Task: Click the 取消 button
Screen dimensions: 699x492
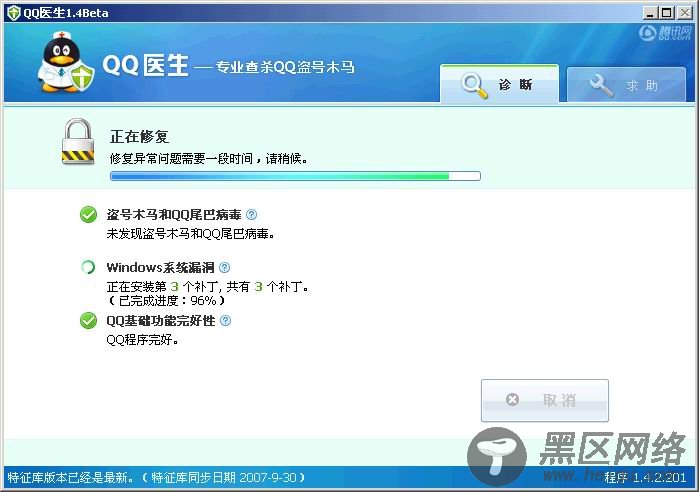Action: pyautogui.click(x=545, y=400)
